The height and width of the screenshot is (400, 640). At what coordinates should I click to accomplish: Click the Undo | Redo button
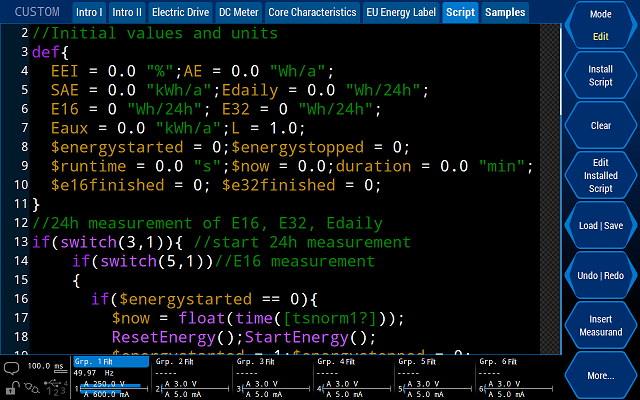[x=600, y=276]
